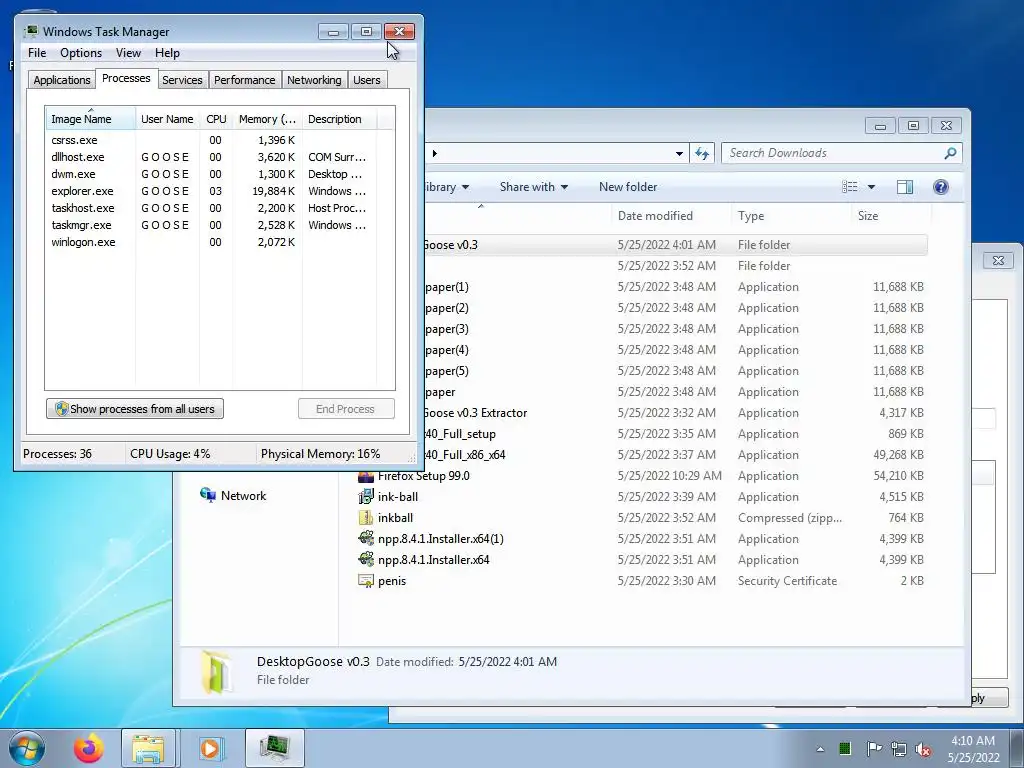Screen dimensions: 1024x768
Task: Sort files by Size column
Action: click(x=891, y=216)
